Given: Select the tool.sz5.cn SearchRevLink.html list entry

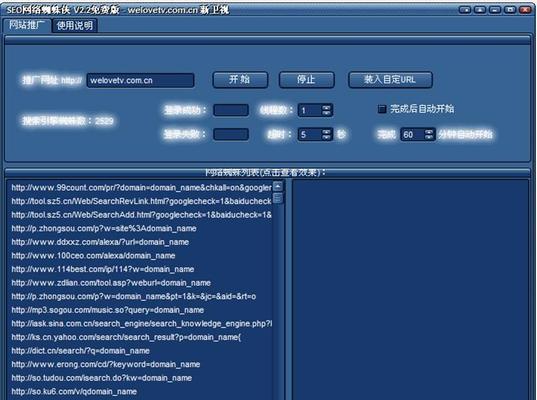Looking at the screenshot, I should click(141, 201).
